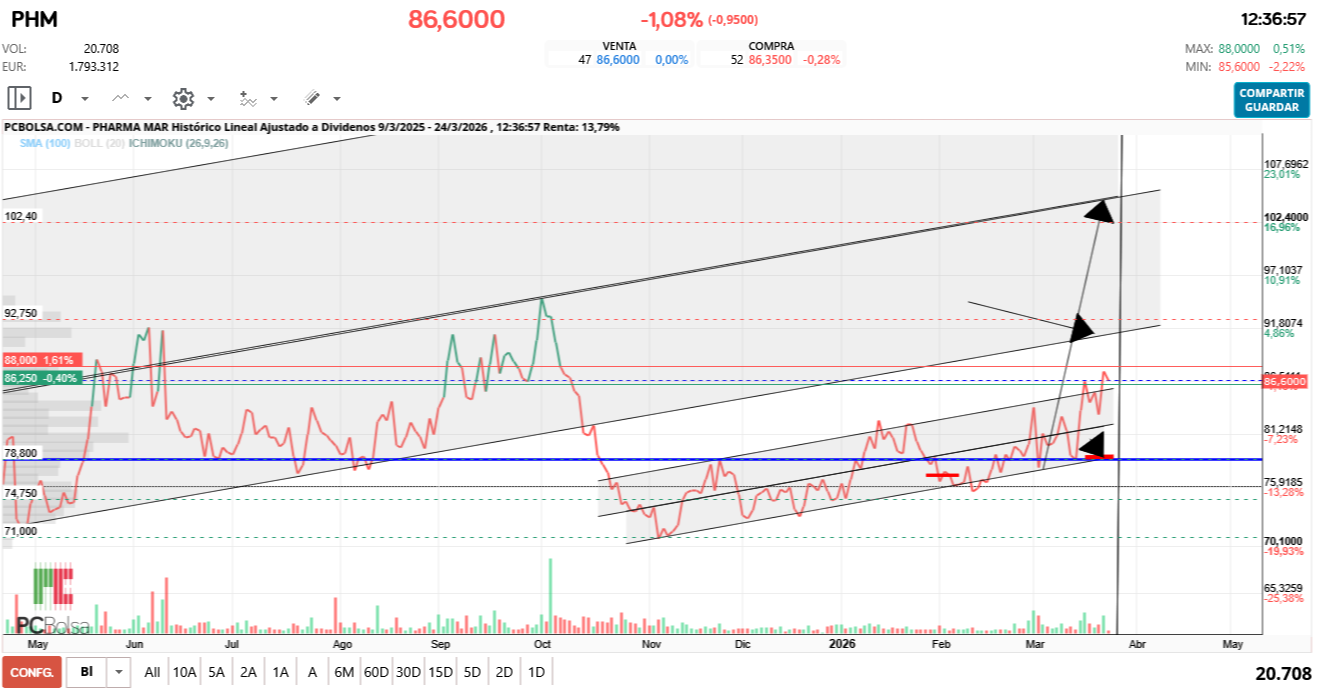Click the VENTA price 86,6000
1325x693 pixels.
[x=617, y=60]
